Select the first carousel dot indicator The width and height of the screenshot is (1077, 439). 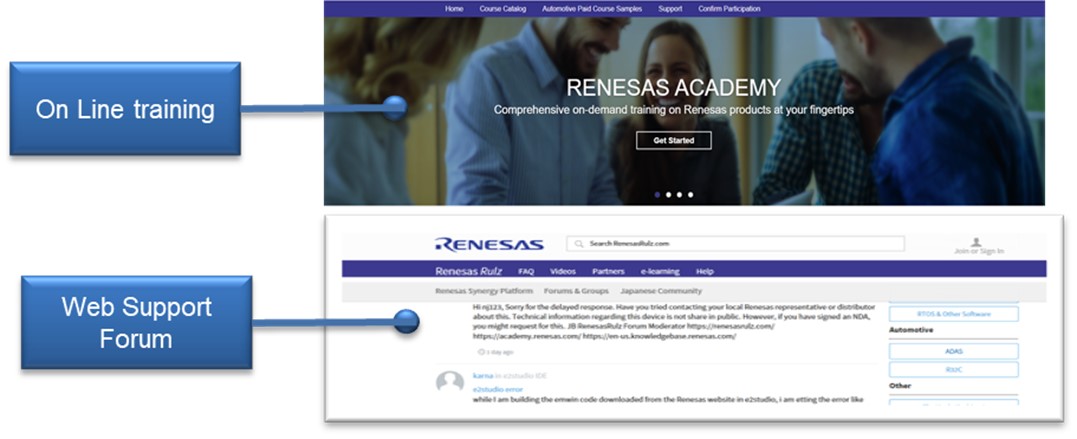pos(657,194)
